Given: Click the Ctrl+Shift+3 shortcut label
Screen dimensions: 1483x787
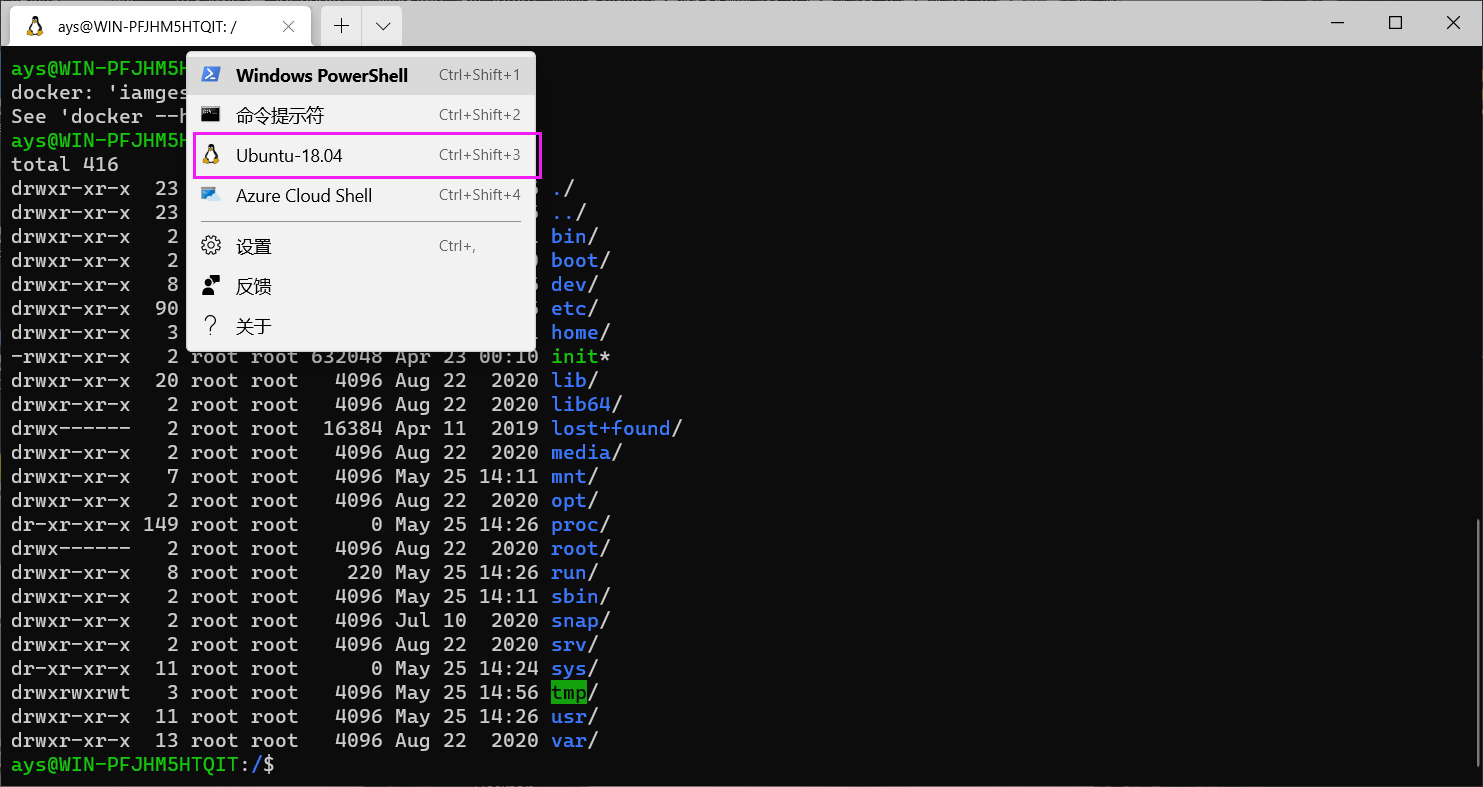Looking at the screenshot, I should [480, 155].
